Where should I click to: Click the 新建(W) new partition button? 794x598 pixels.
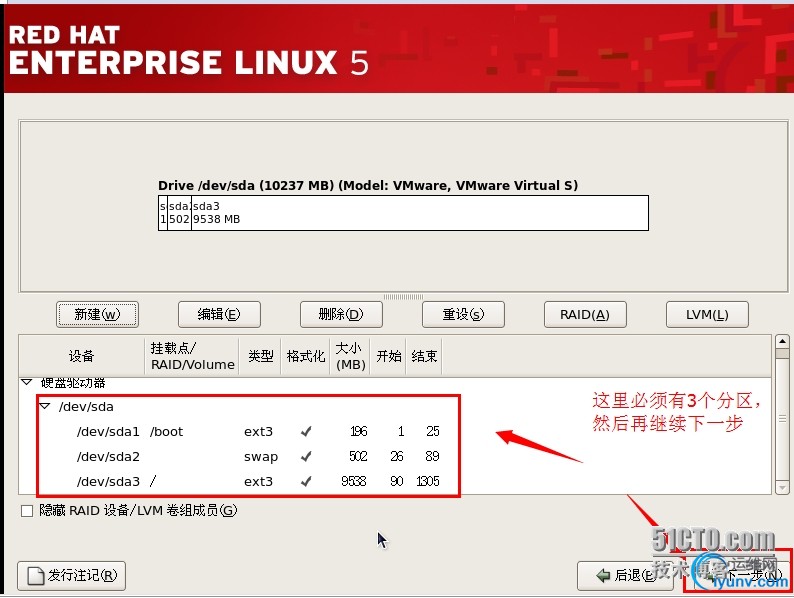click(x=97, y=314)
